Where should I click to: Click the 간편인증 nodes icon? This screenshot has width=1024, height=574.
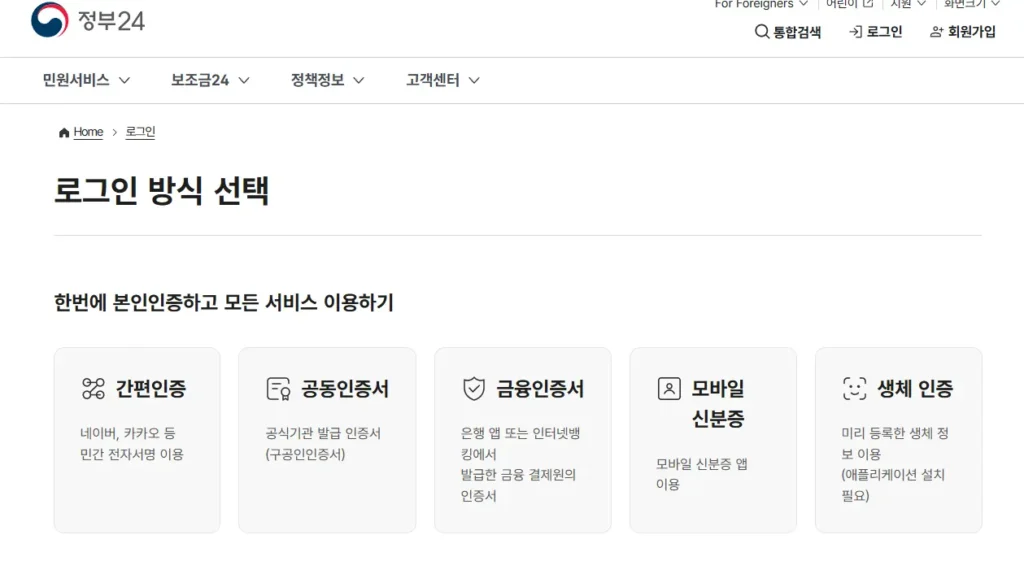pos(93,389)
